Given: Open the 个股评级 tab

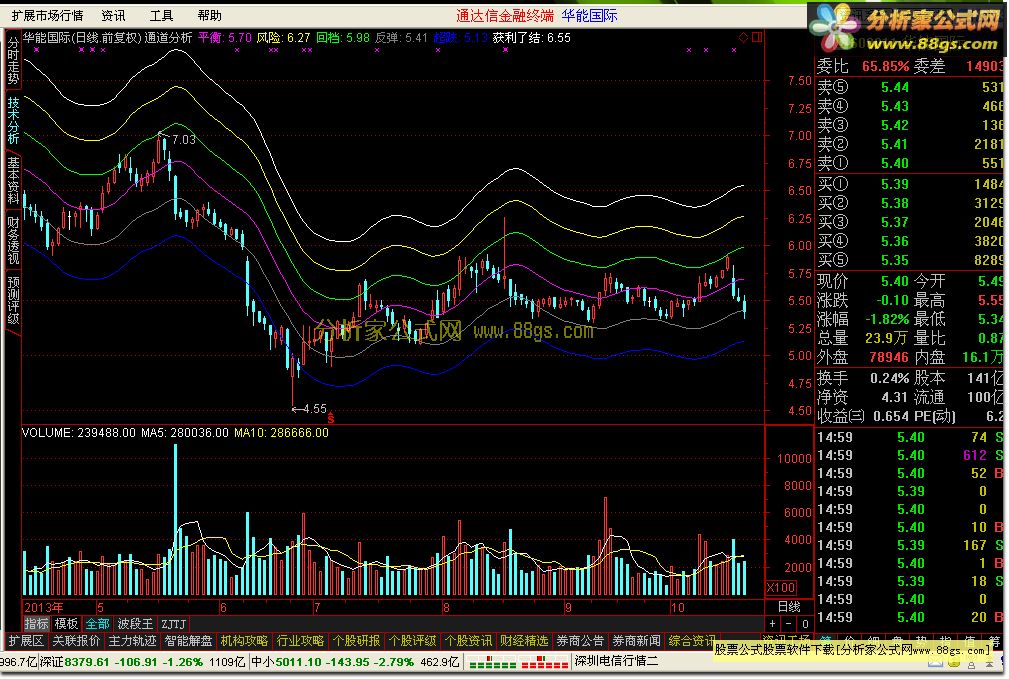Looking at the screenshot, I should (x=412, y=641).
